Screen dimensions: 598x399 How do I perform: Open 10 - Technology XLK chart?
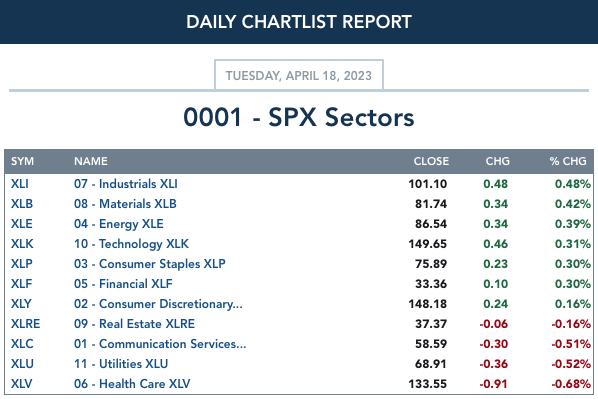(x=132, y=244)
